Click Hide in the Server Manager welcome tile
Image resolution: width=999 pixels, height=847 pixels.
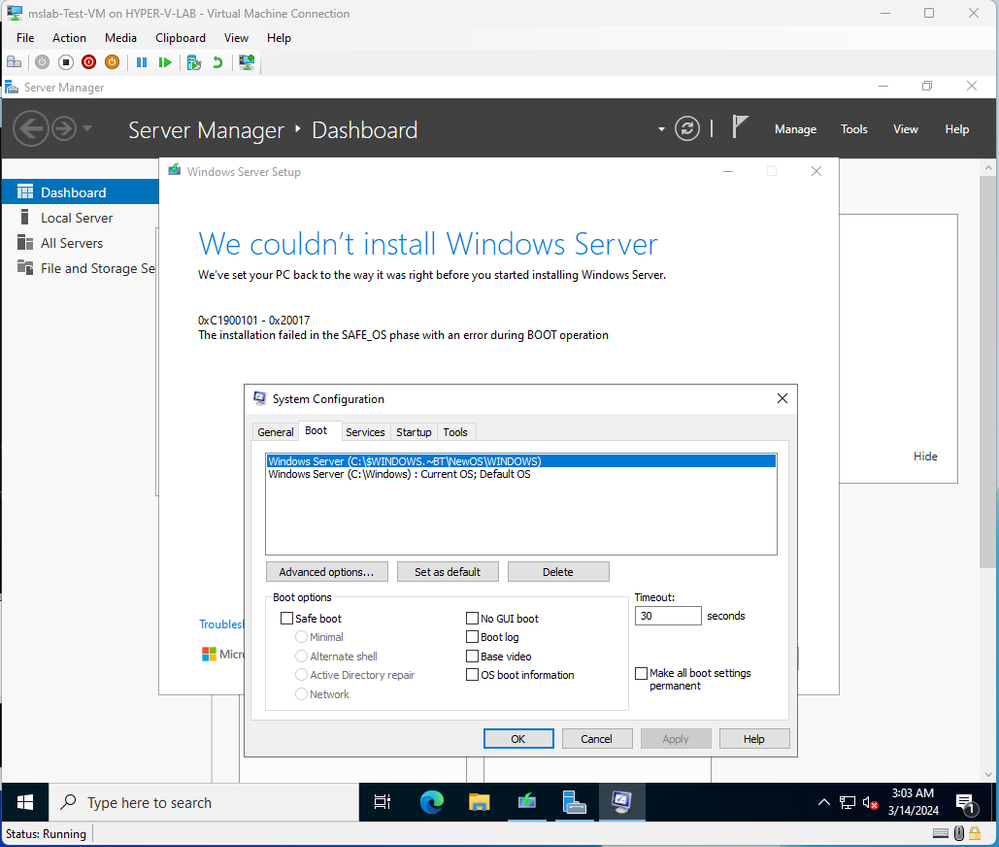(925, 456)
